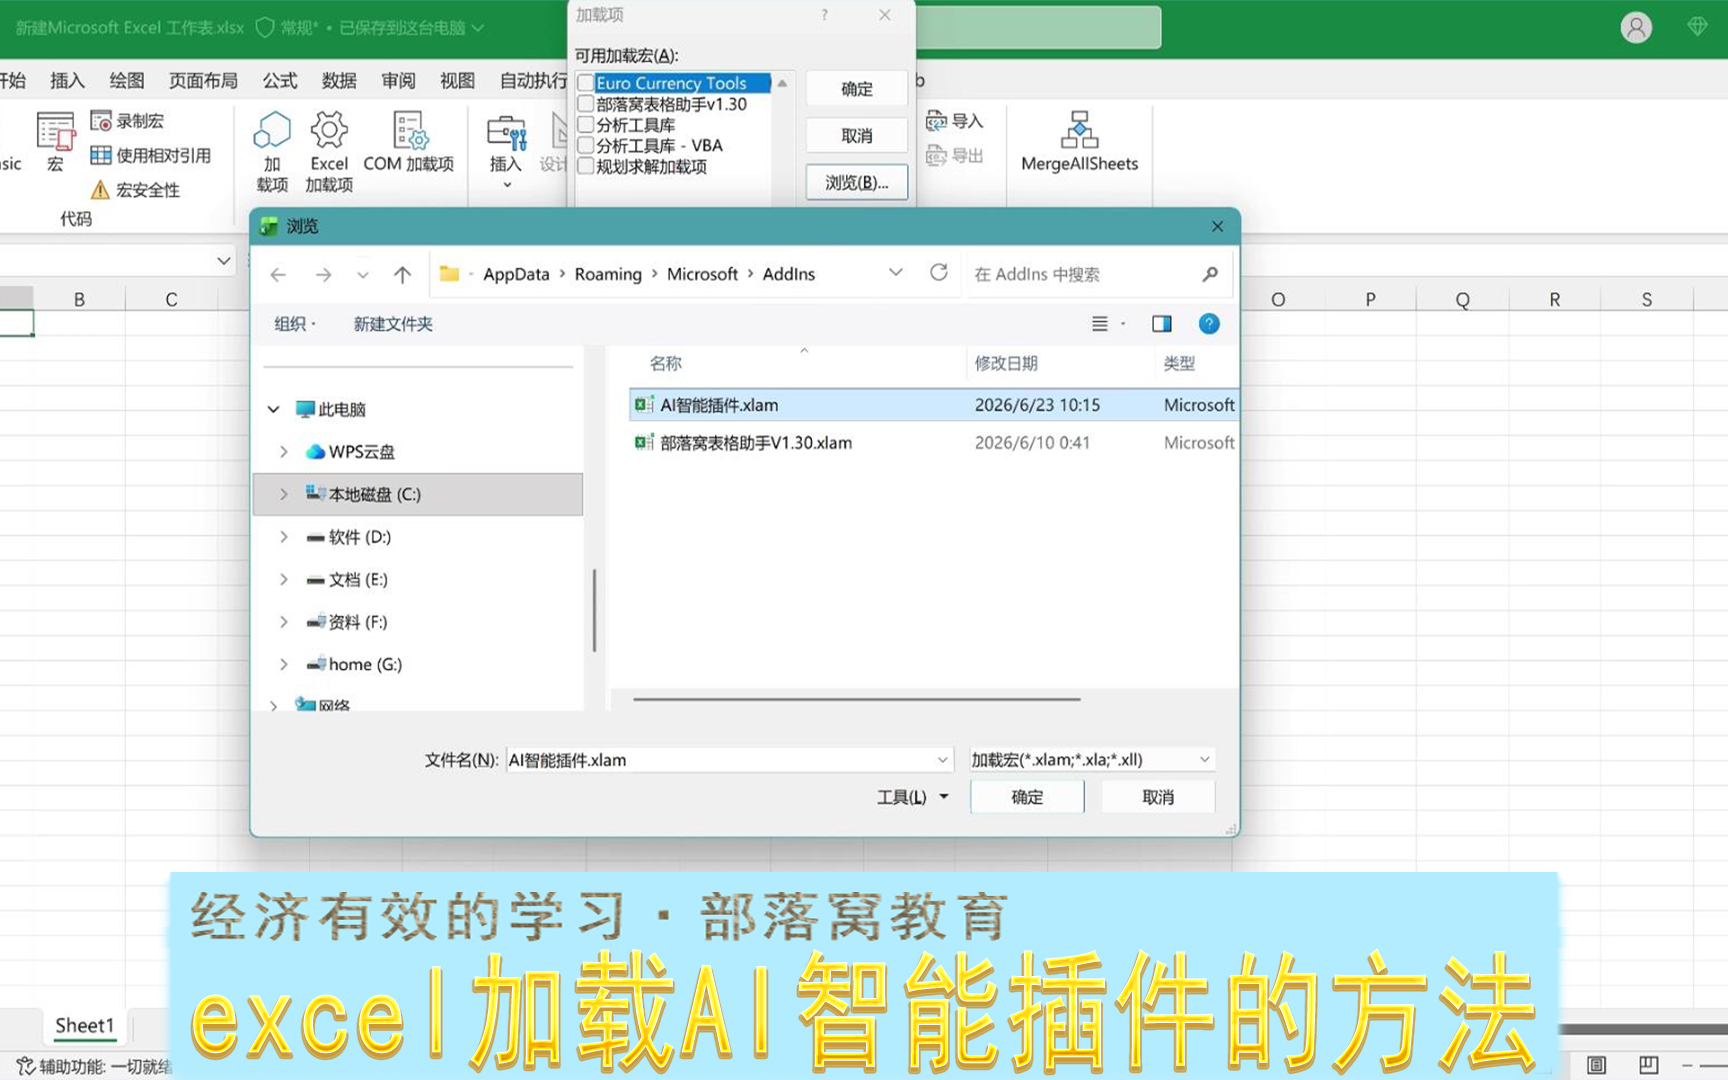Go forward in Browse dialog
The height and width of the screenshot is (1080, 1728).
tap(323, 274)
